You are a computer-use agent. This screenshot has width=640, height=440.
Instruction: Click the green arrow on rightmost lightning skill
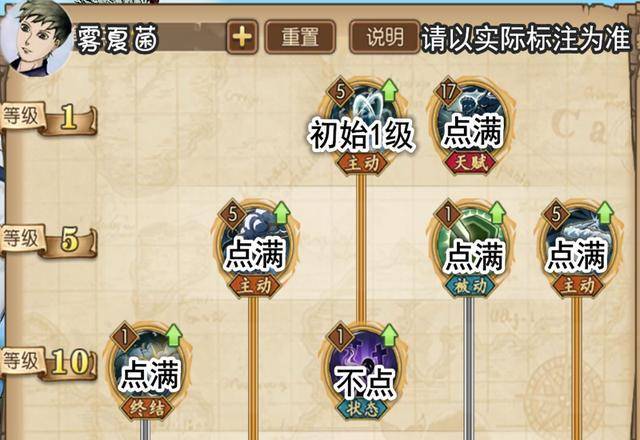[605, 213]
